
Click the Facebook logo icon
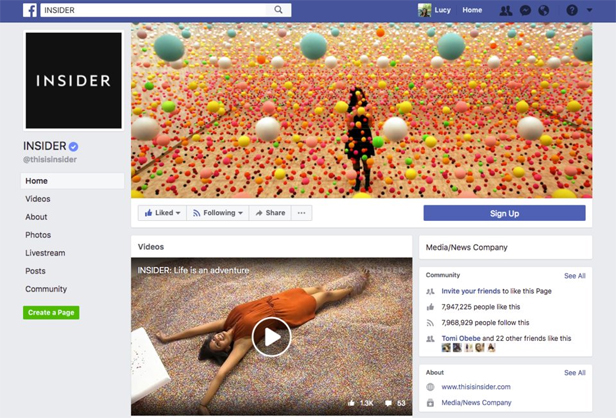30,10
